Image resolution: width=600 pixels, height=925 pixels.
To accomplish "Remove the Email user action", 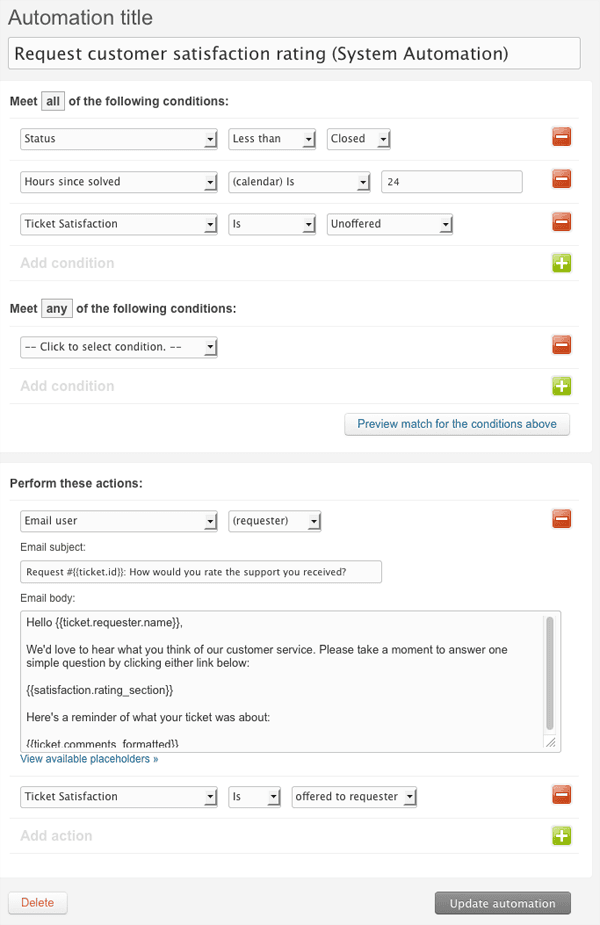I will [x=561, y=518].
